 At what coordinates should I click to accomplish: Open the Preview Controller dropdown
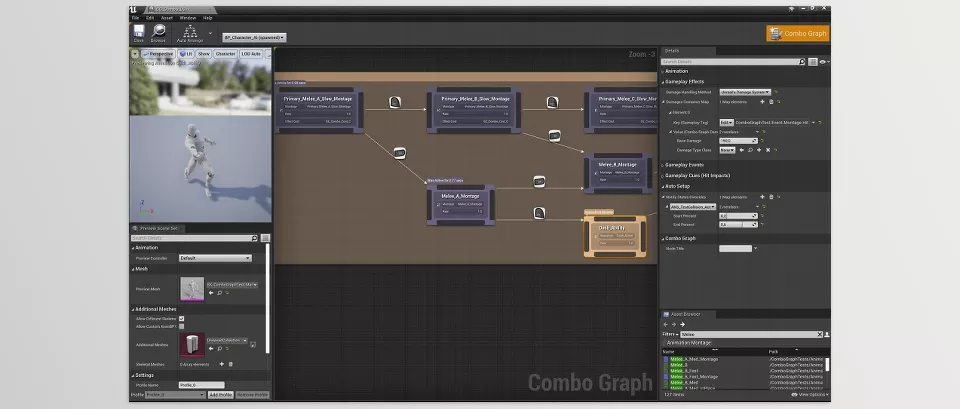215,258
